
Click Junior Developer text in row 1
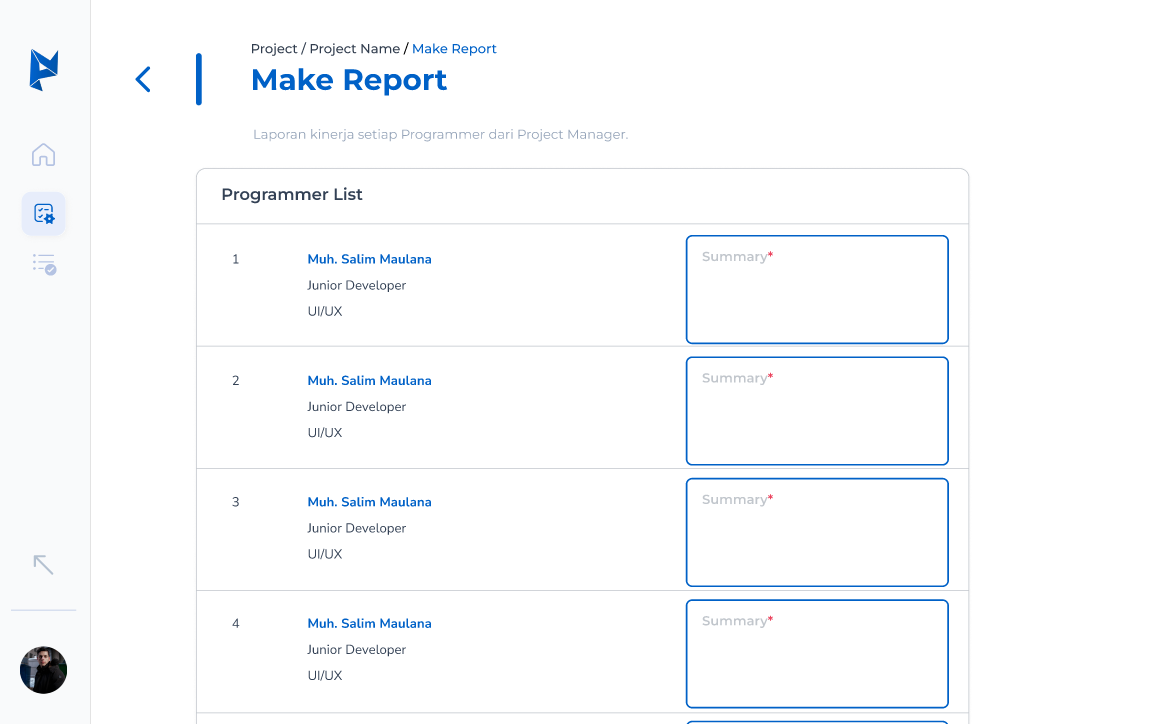coord(356,285)
